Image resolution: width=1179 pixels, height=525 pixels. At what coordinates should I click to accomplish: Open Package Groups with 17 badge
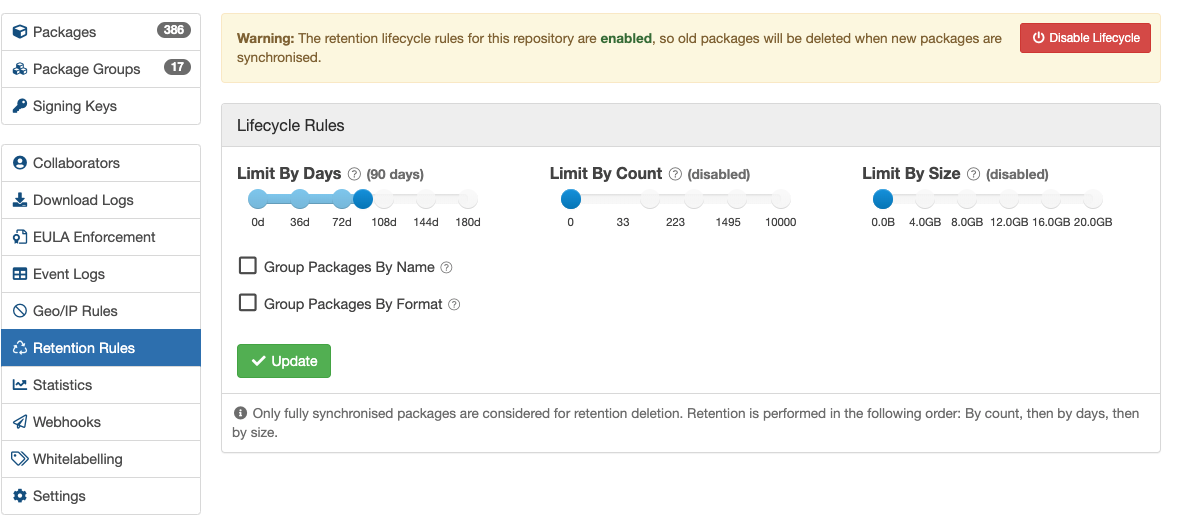coord(87,69)
